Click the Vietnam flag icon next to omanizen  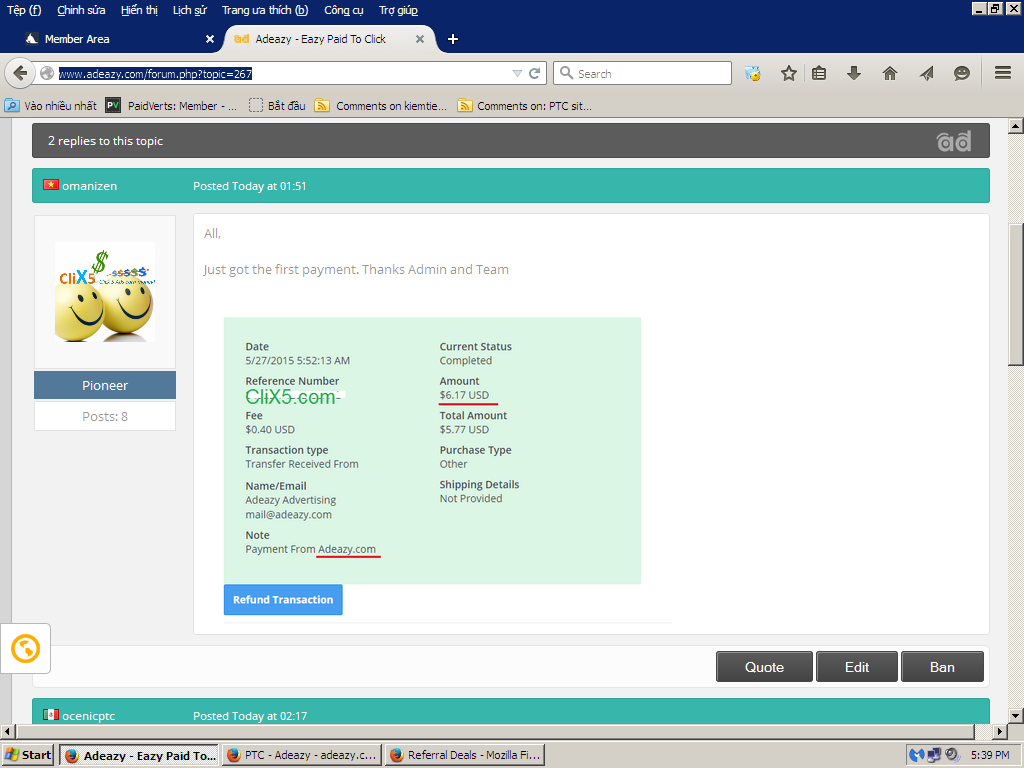(x=50, y=185)
